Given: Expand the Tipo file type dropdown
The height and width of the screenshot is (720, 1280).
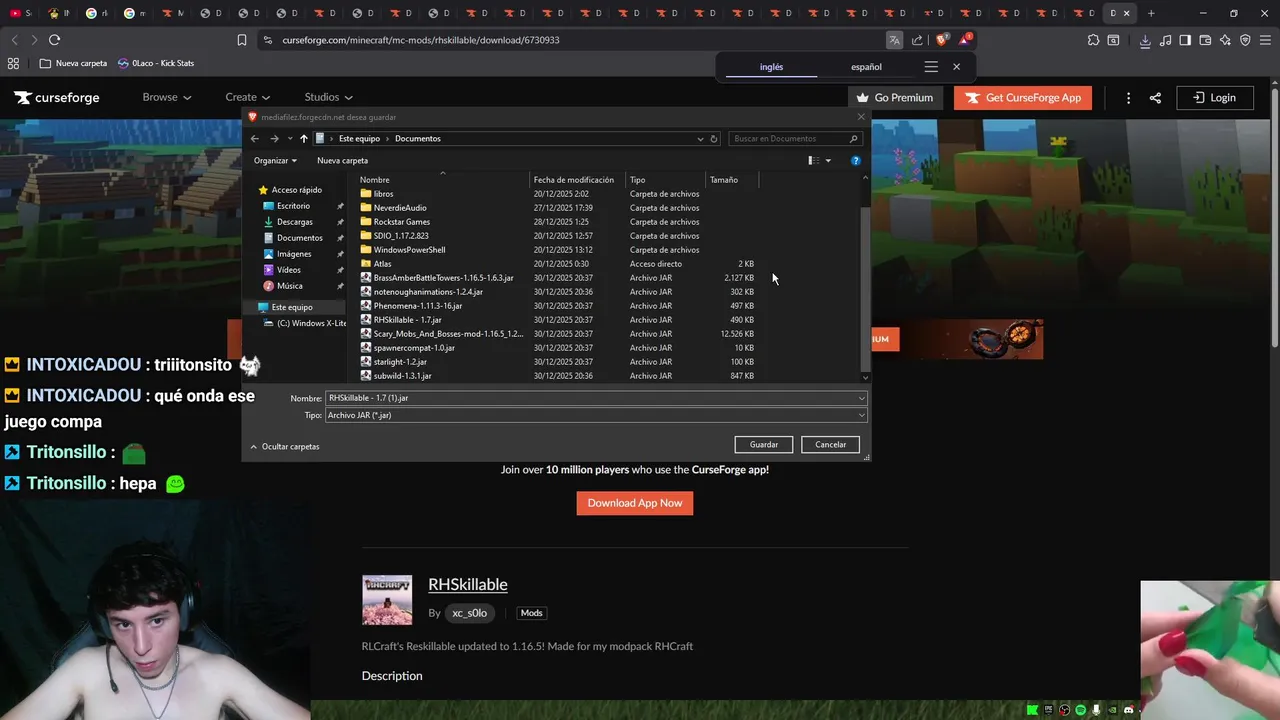Looking at the screenshot, I should (x=861, y=415).
